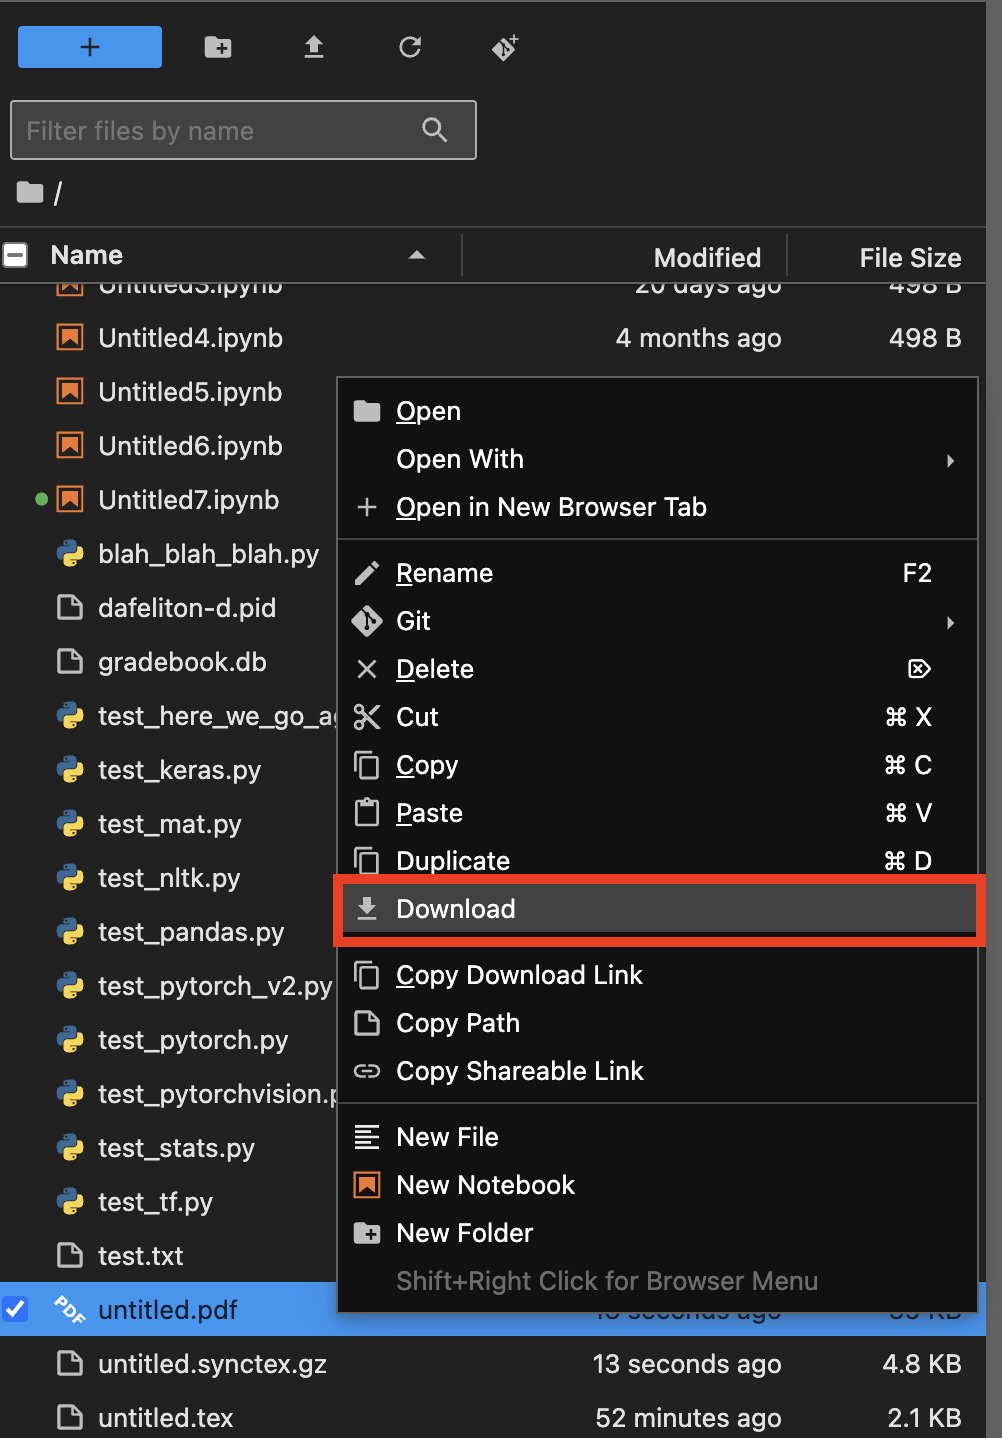Choose Download from the context menu

coord(657,909)
